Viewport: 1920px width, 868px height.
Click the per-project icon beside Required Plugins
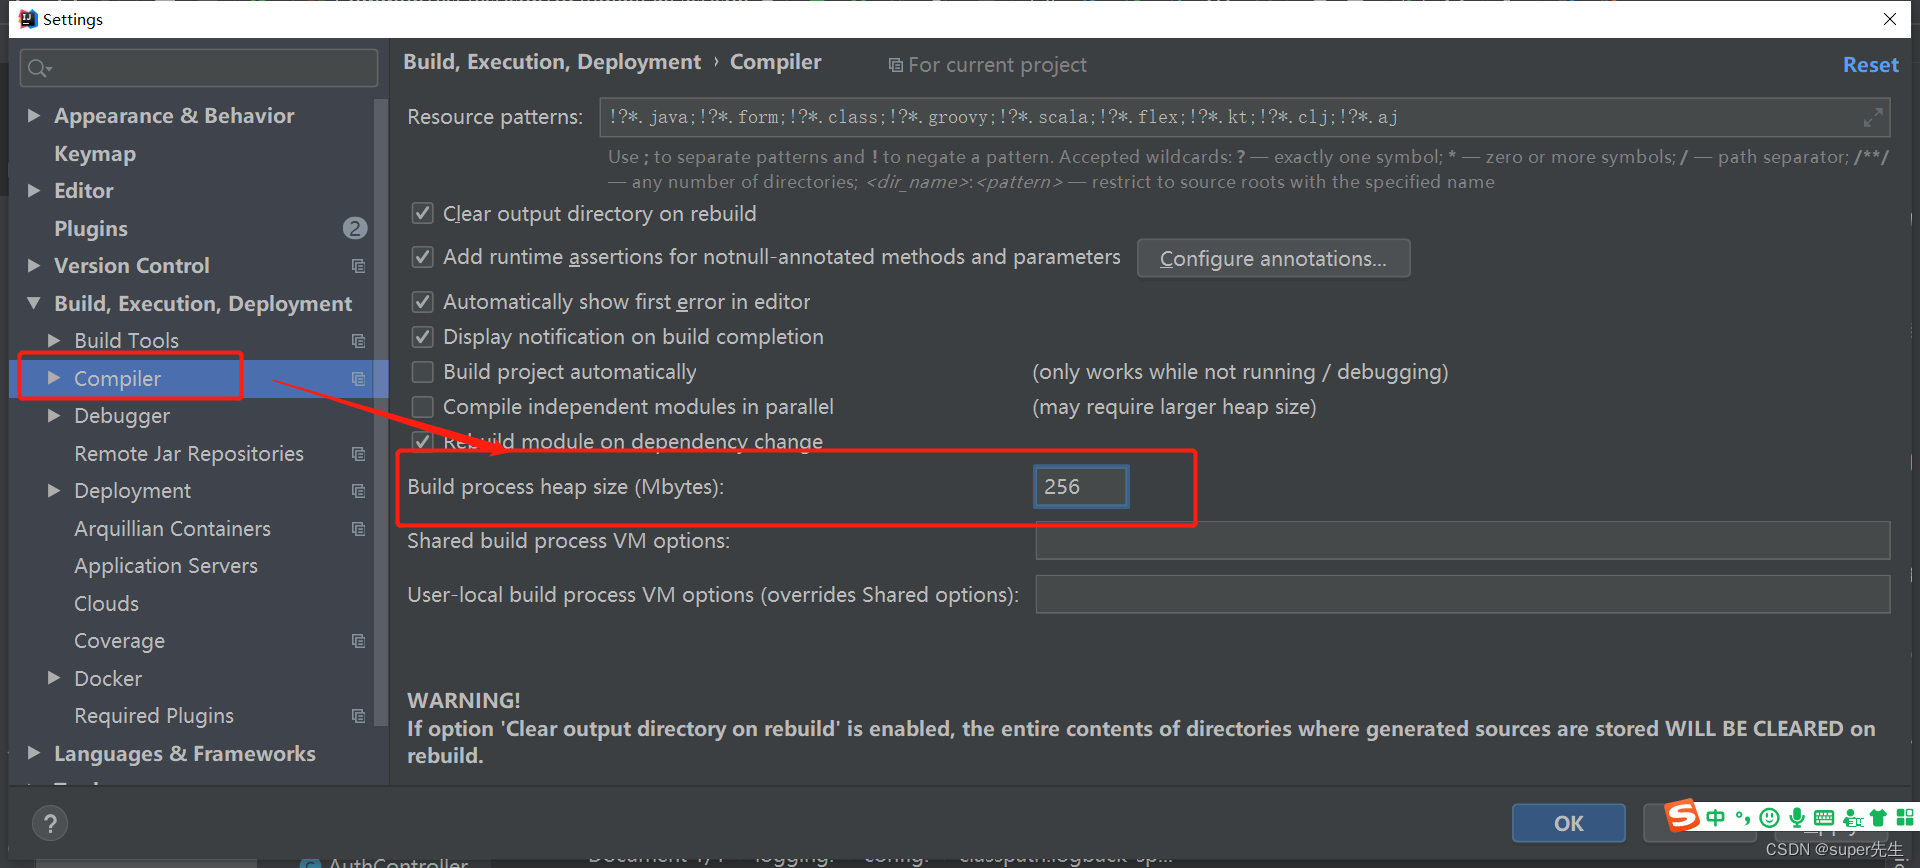pyautogui.click(x=358, y=716)
